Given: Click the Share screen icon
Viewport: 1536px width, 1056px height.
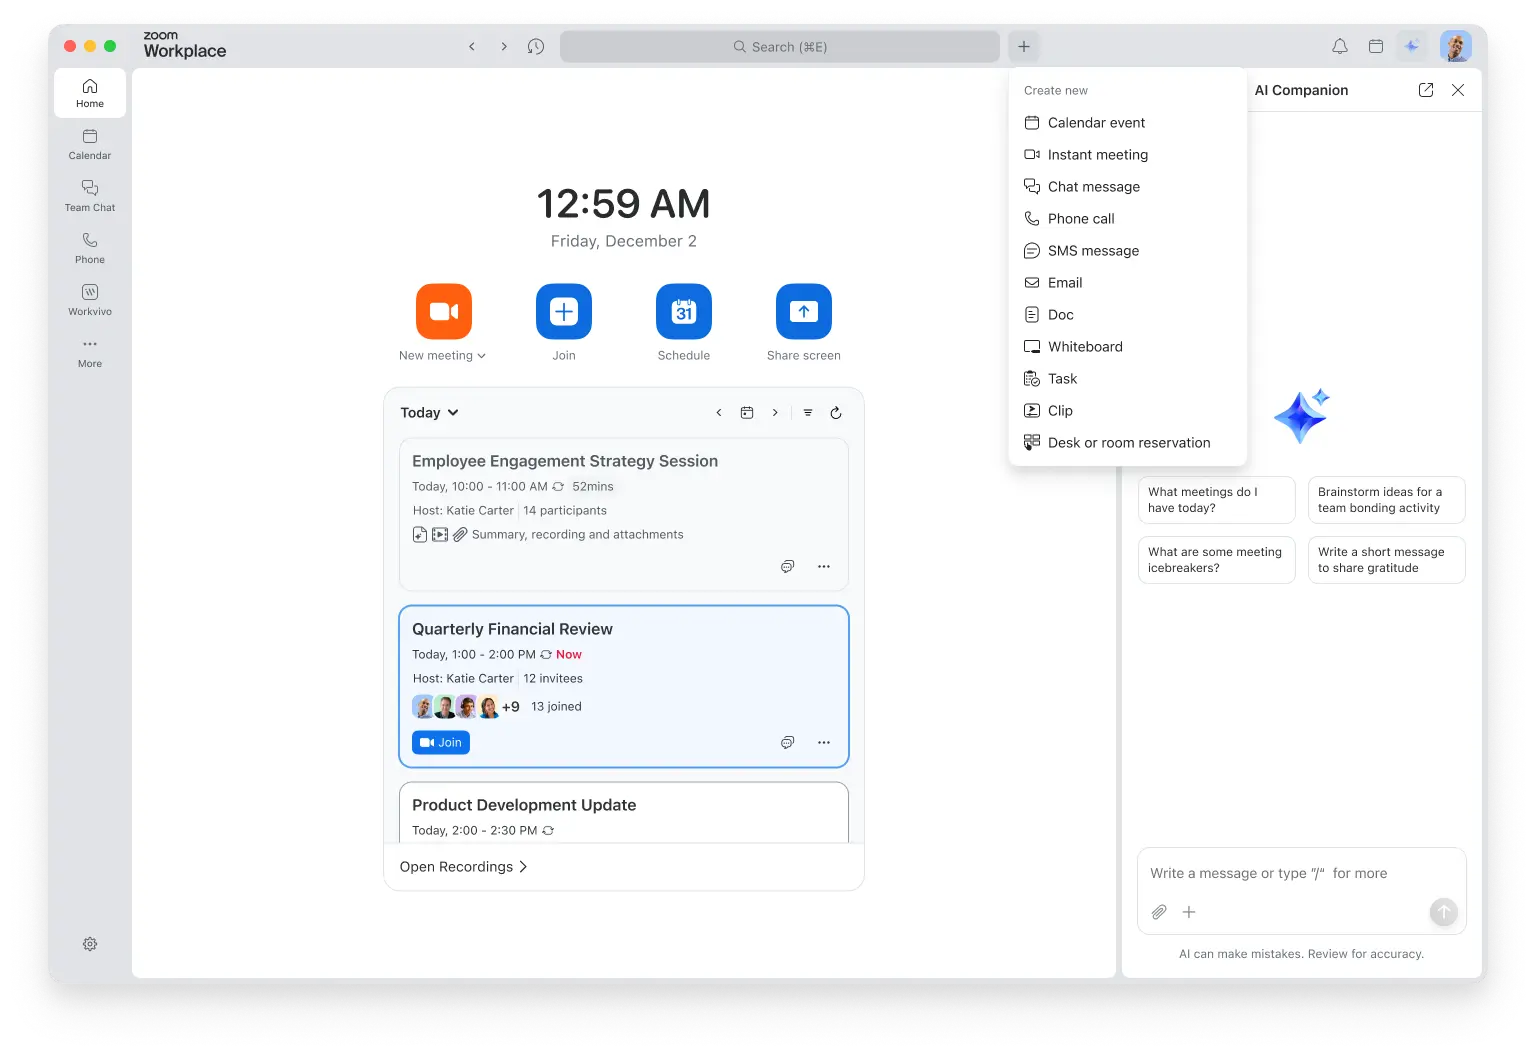Looking at the screenshot, I should 803,311.
